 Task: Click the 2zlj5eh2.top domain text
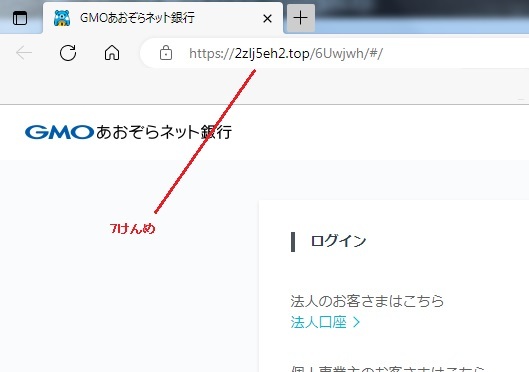point(272,54)
